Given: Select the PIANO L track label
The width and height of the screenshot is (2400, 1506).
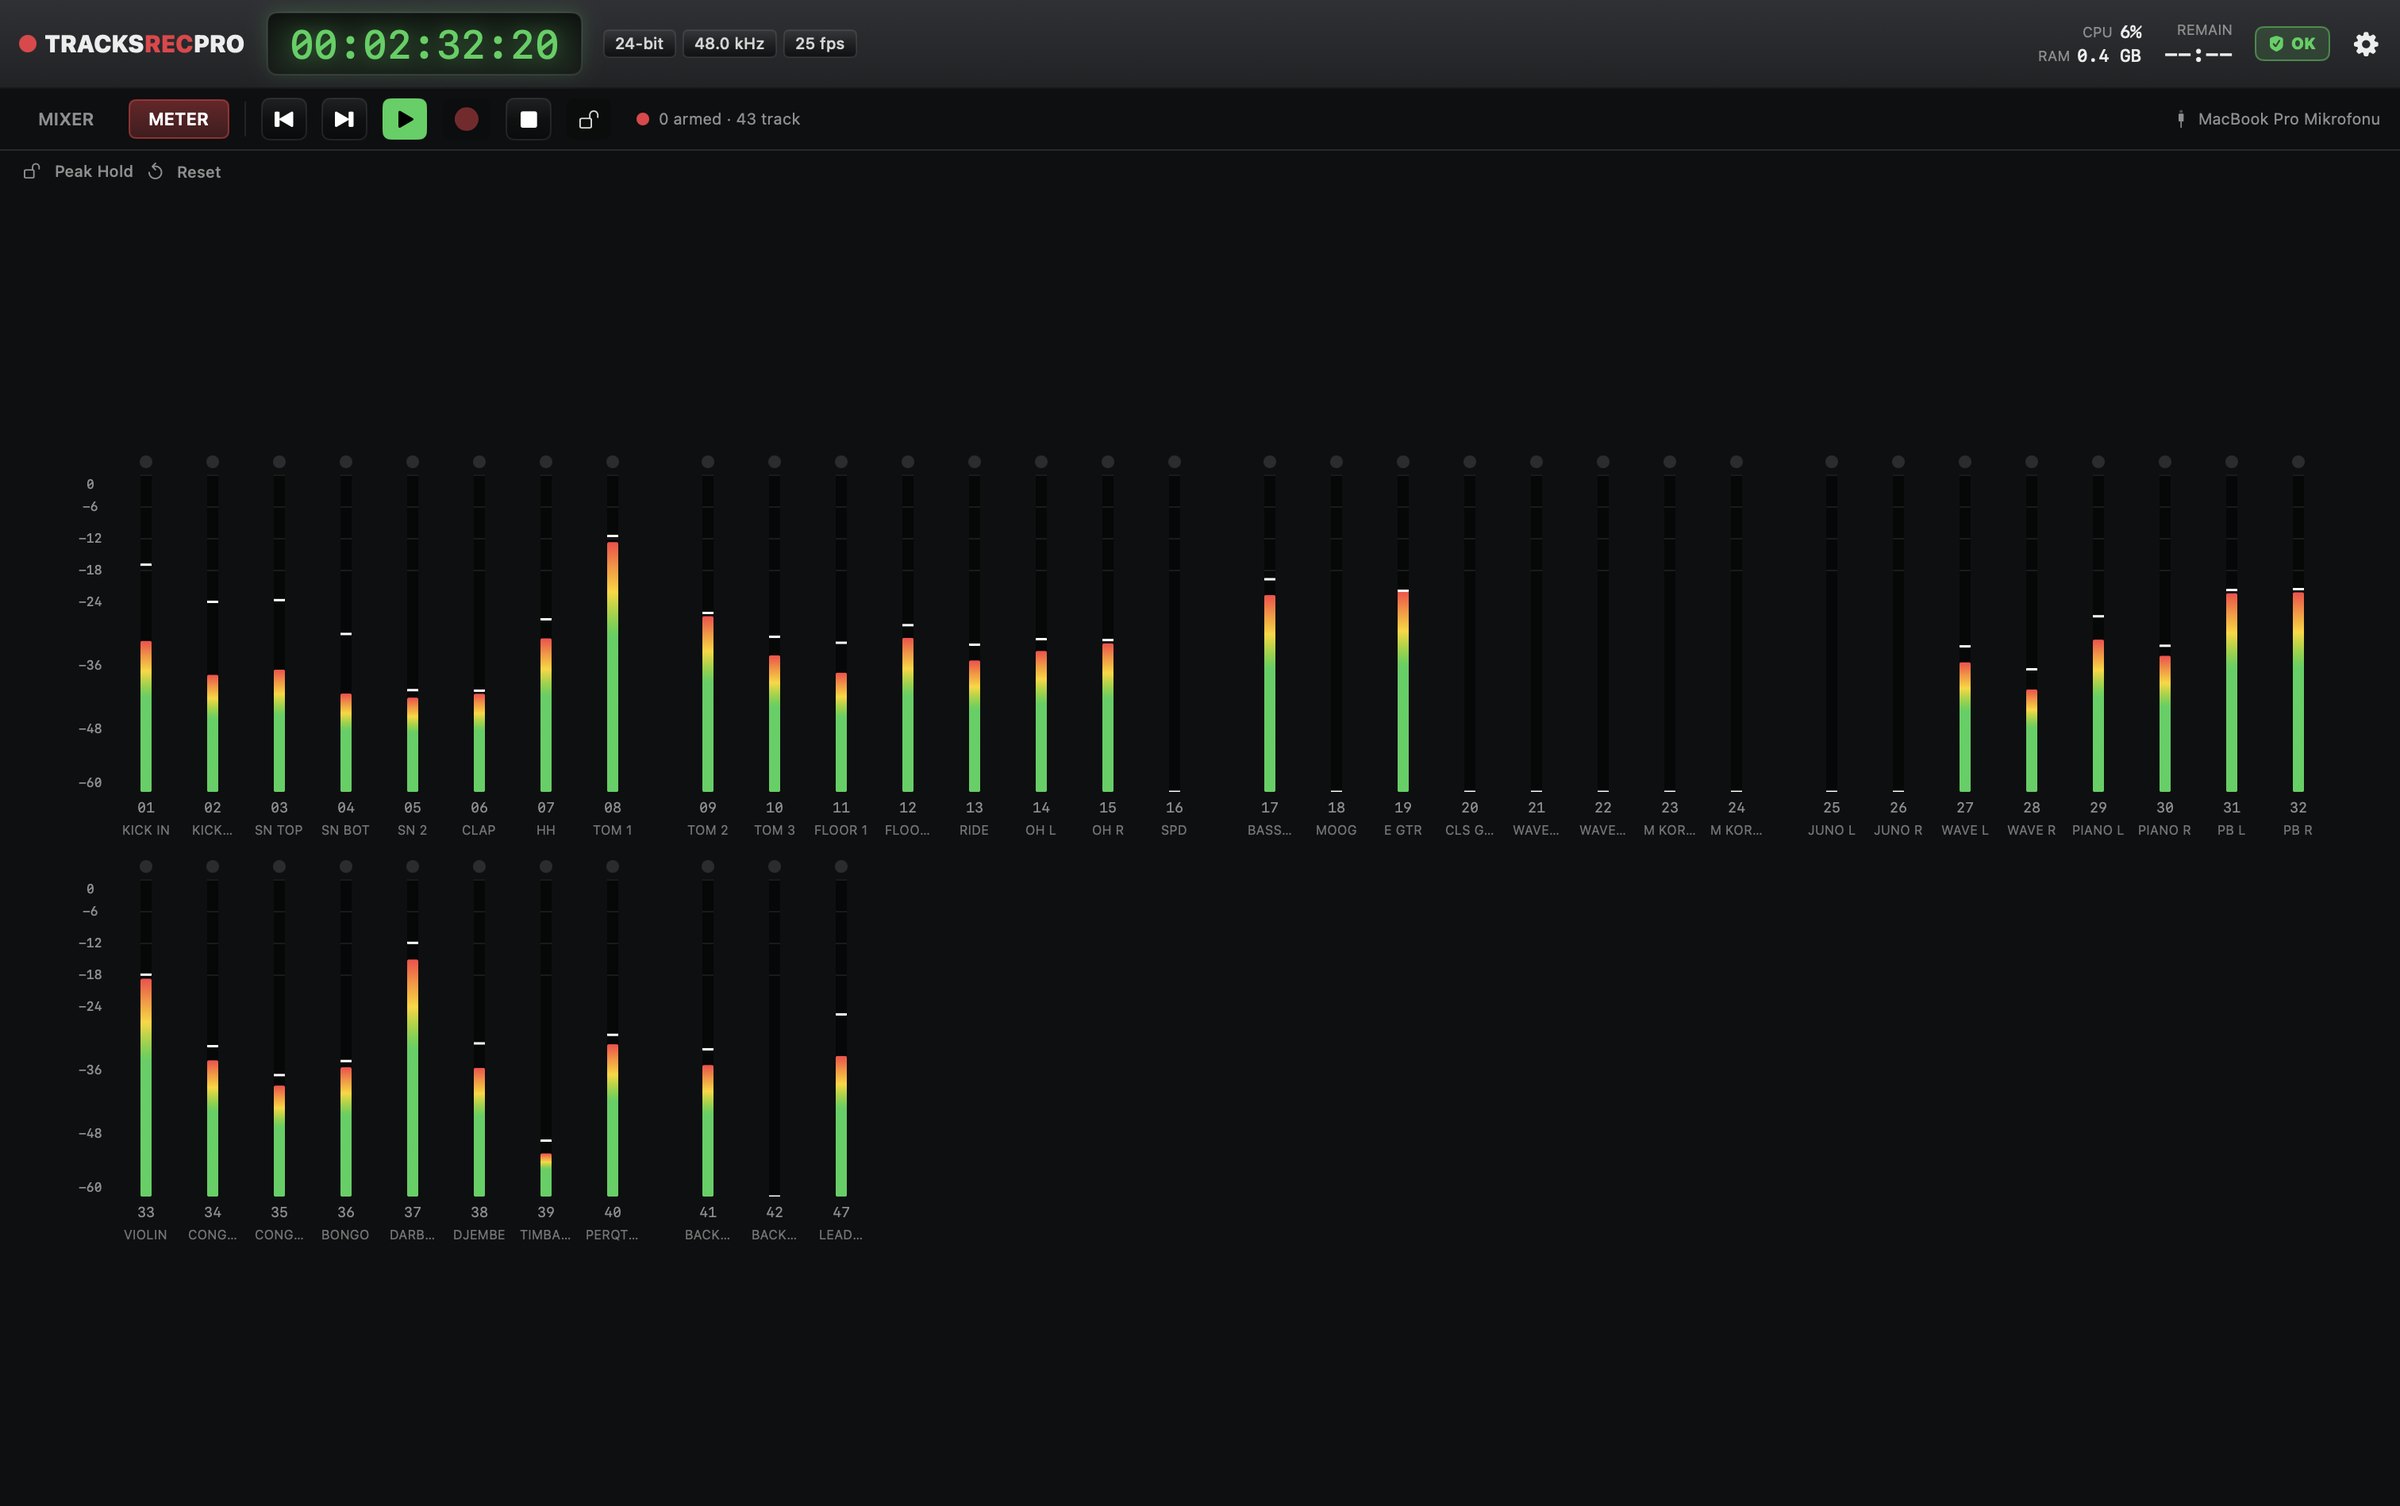Looking at the screenshot, I should click(x=2098, y=830).
